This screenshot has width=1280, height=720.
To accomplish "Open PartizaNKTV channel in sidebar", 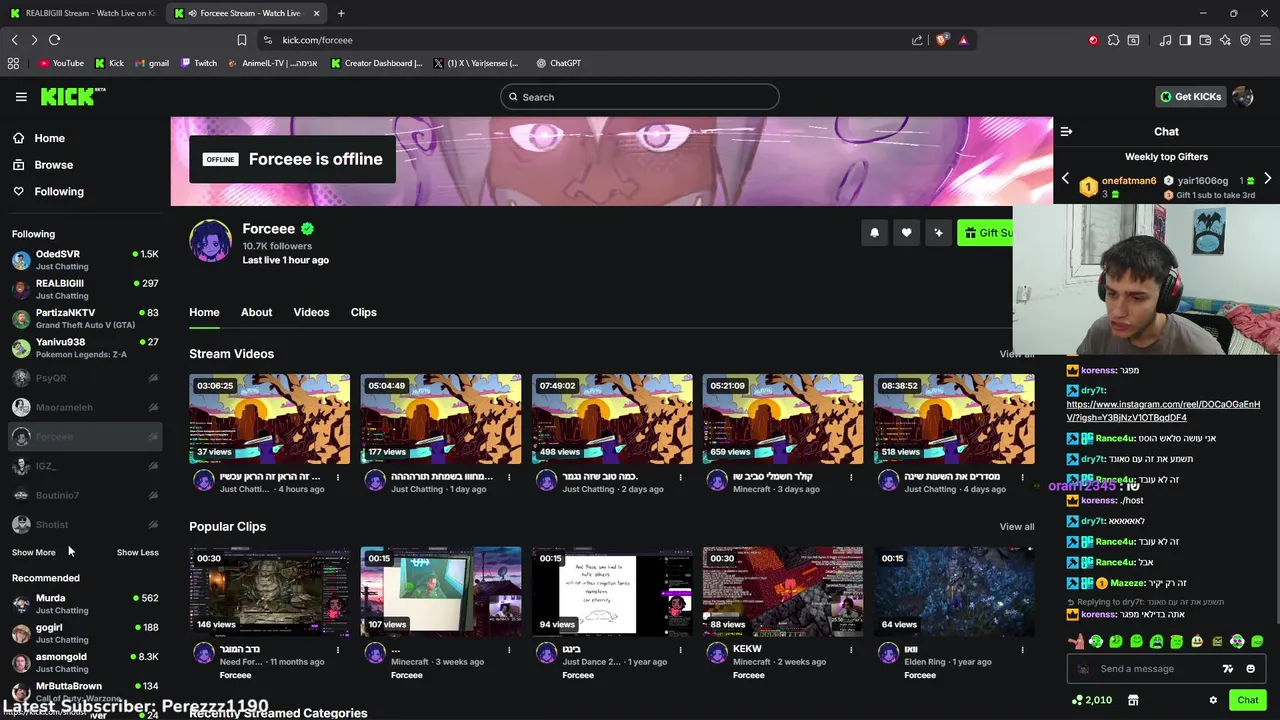I will 85,318.
